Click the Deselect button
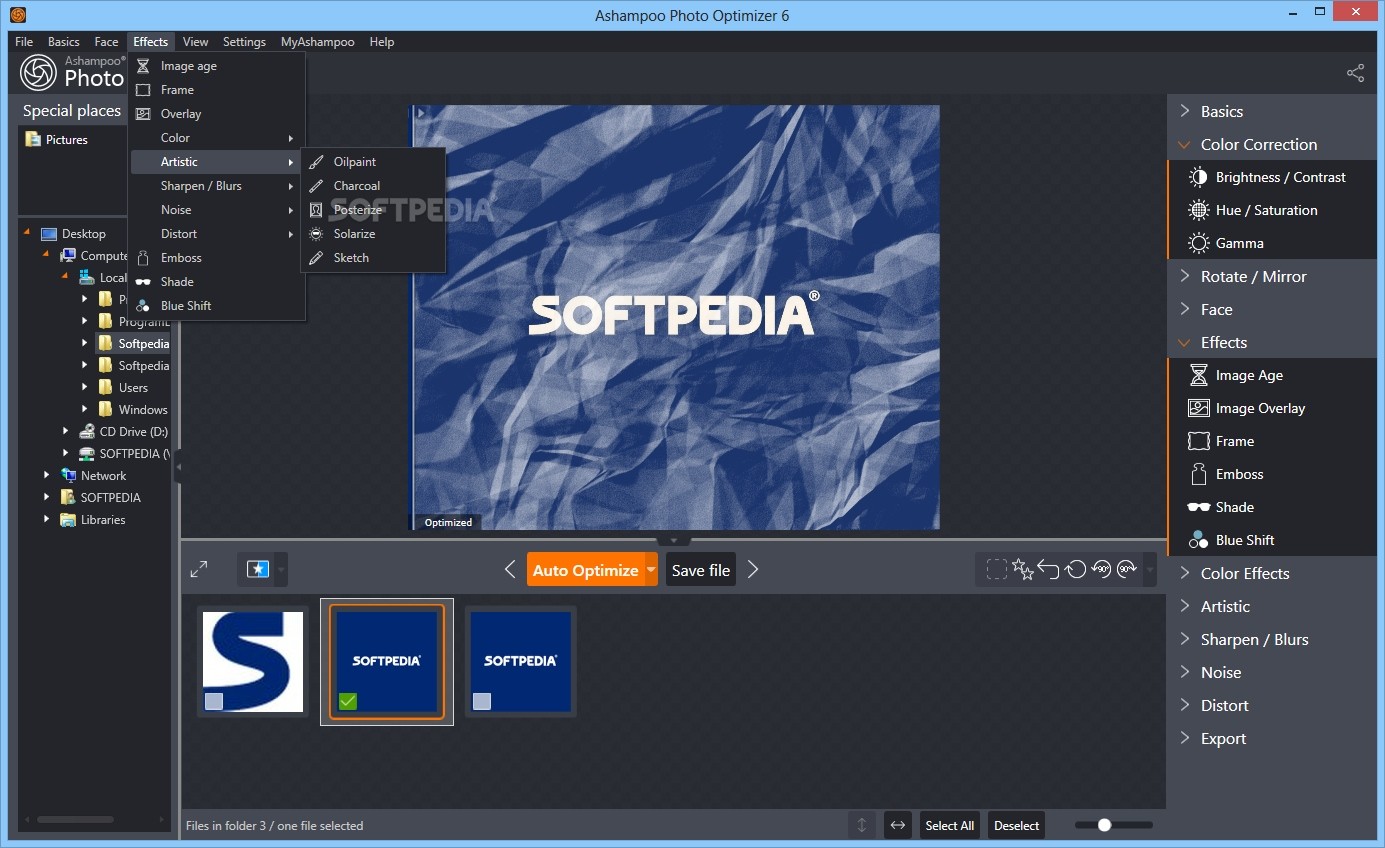Image resolution: width=1385 pixels, height=848 pixels. 1017,825
